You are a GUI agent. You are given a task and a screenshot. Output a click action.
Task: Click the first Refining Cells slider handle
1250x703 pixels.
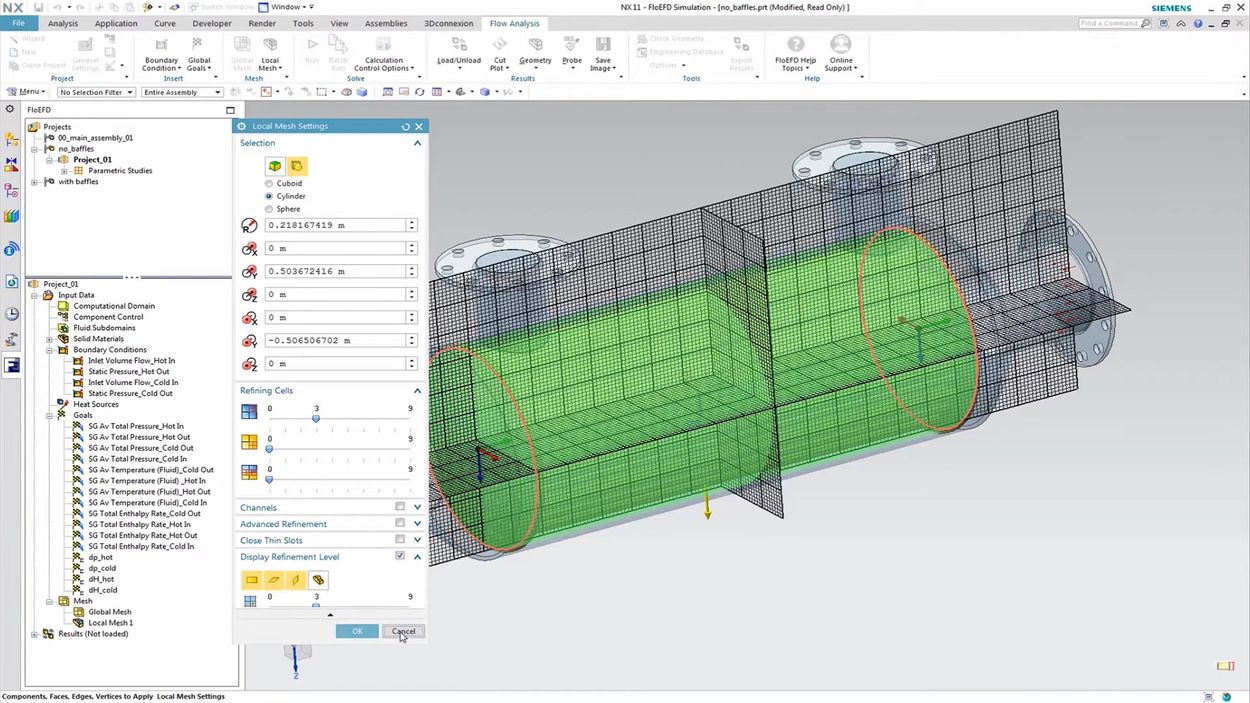pos(316,418)
